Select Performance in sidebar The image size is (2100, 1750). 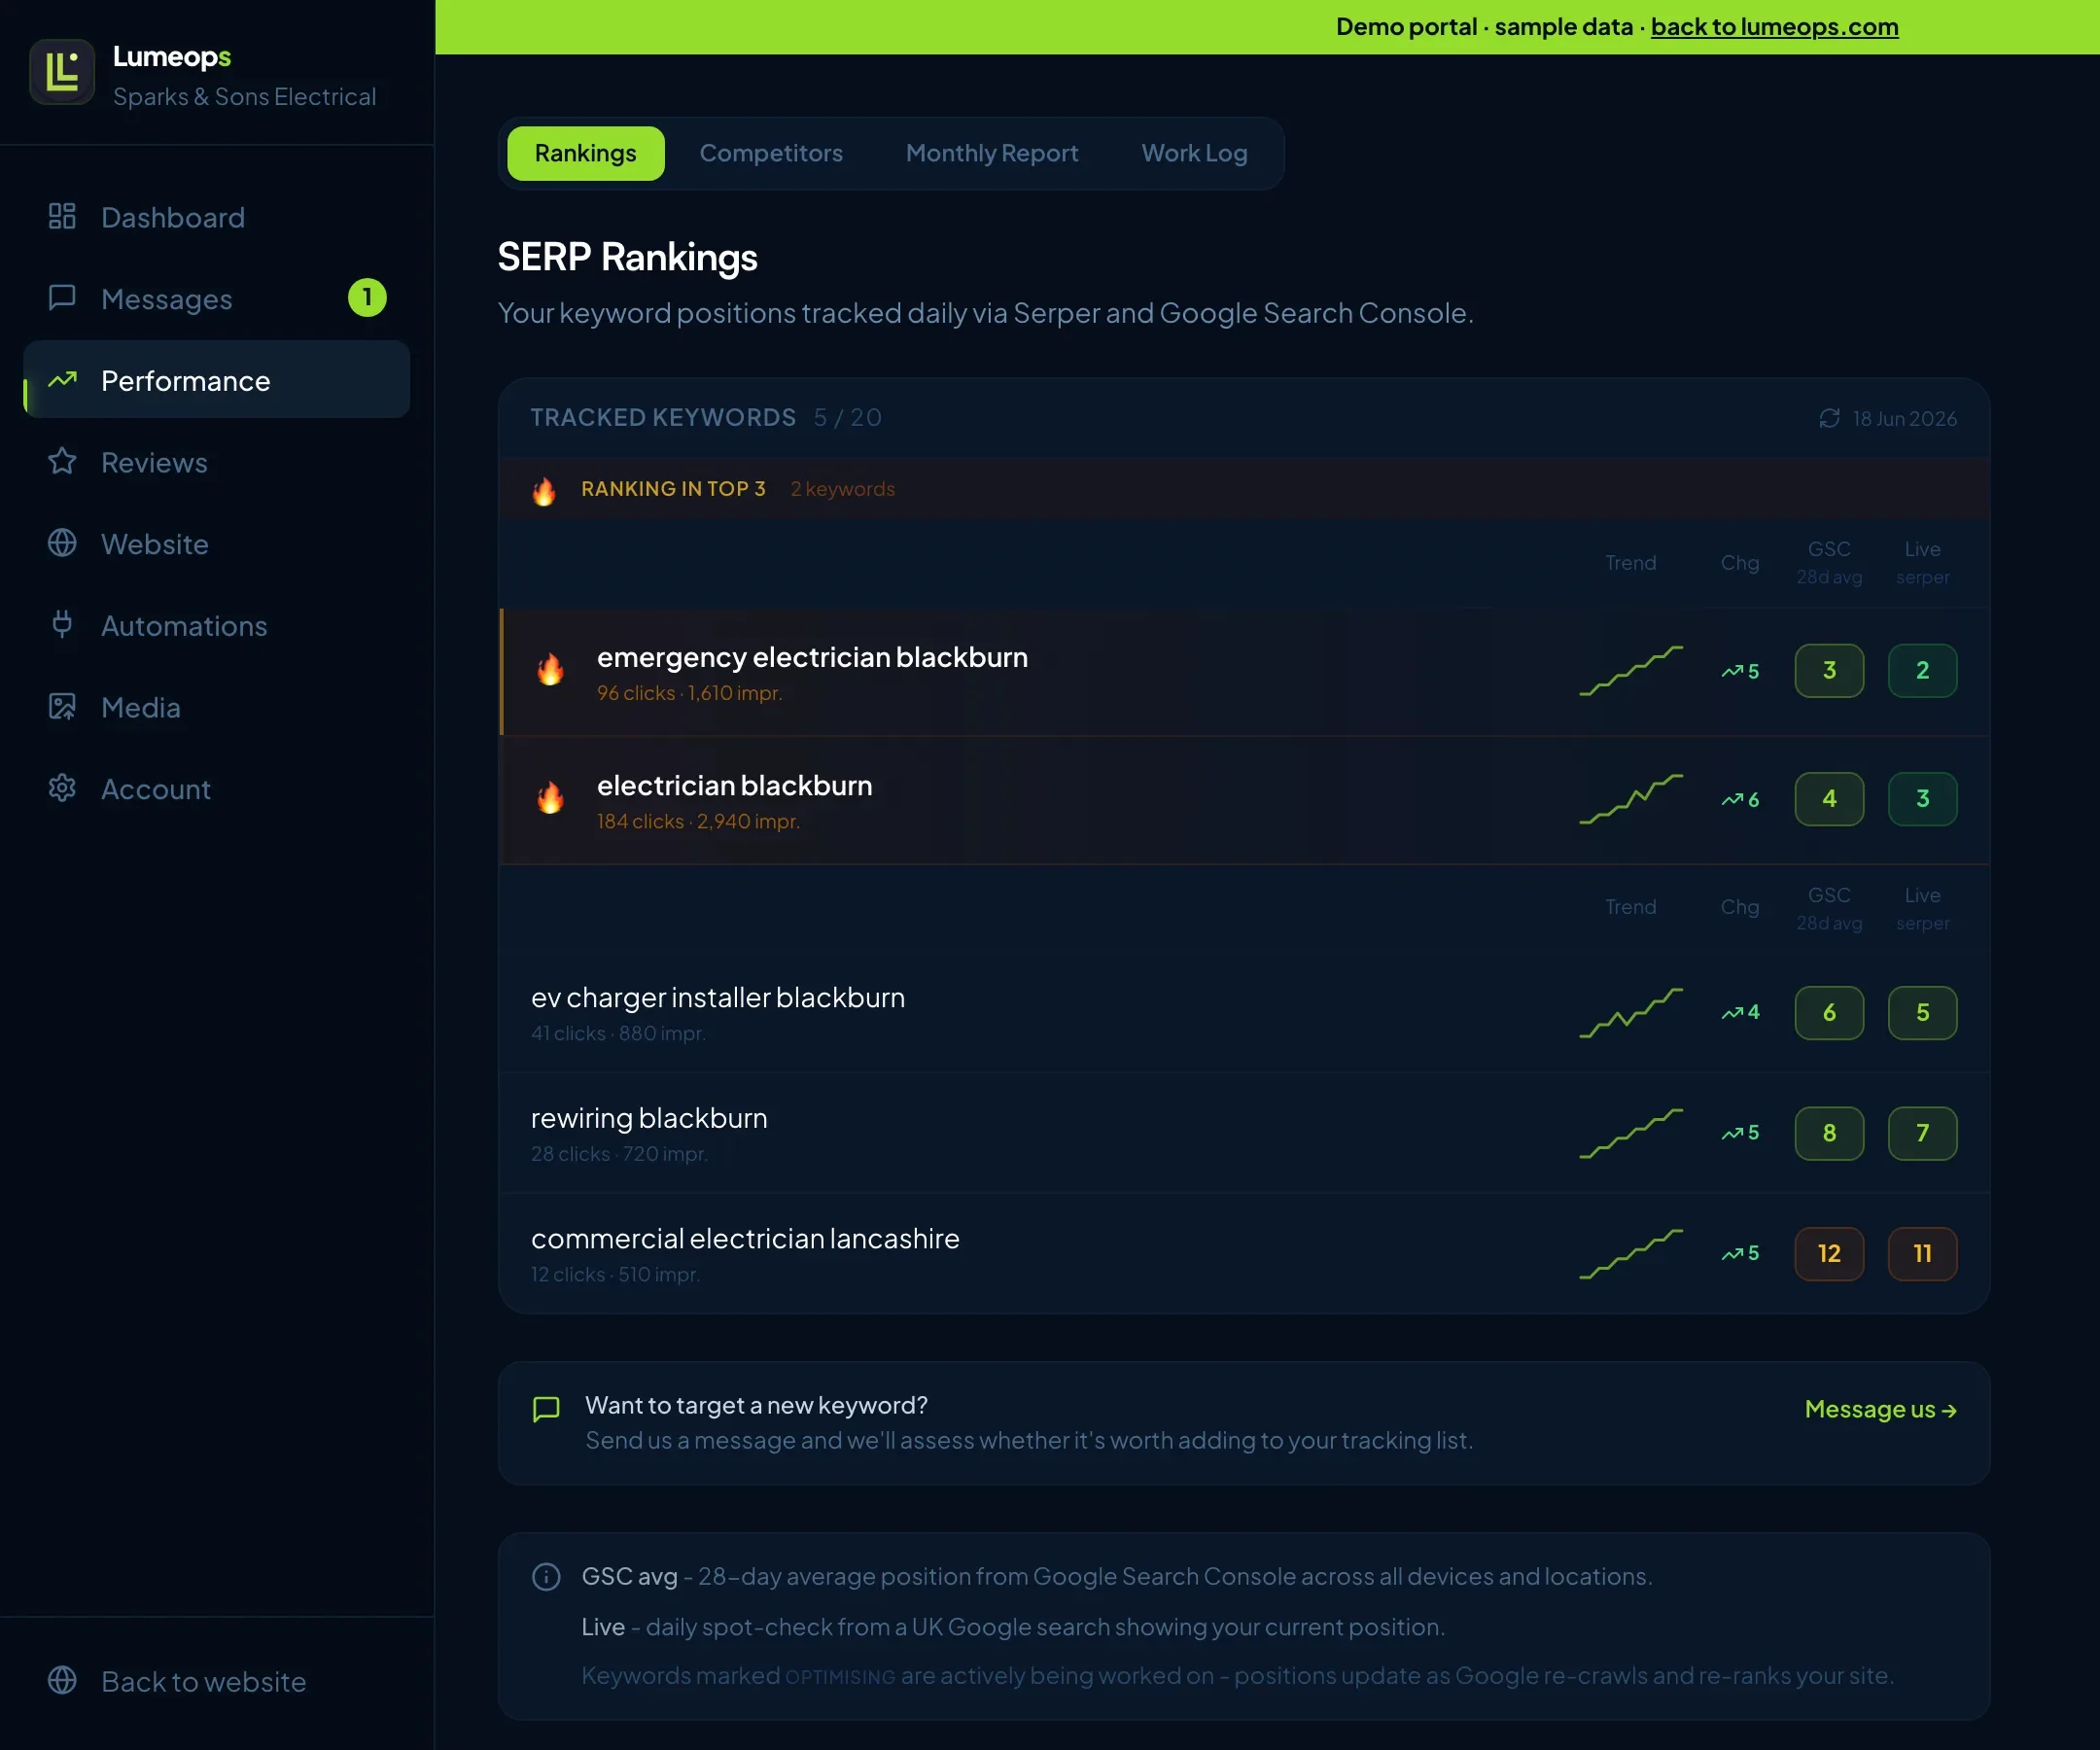pyautogui.click(x=217, y=380)
